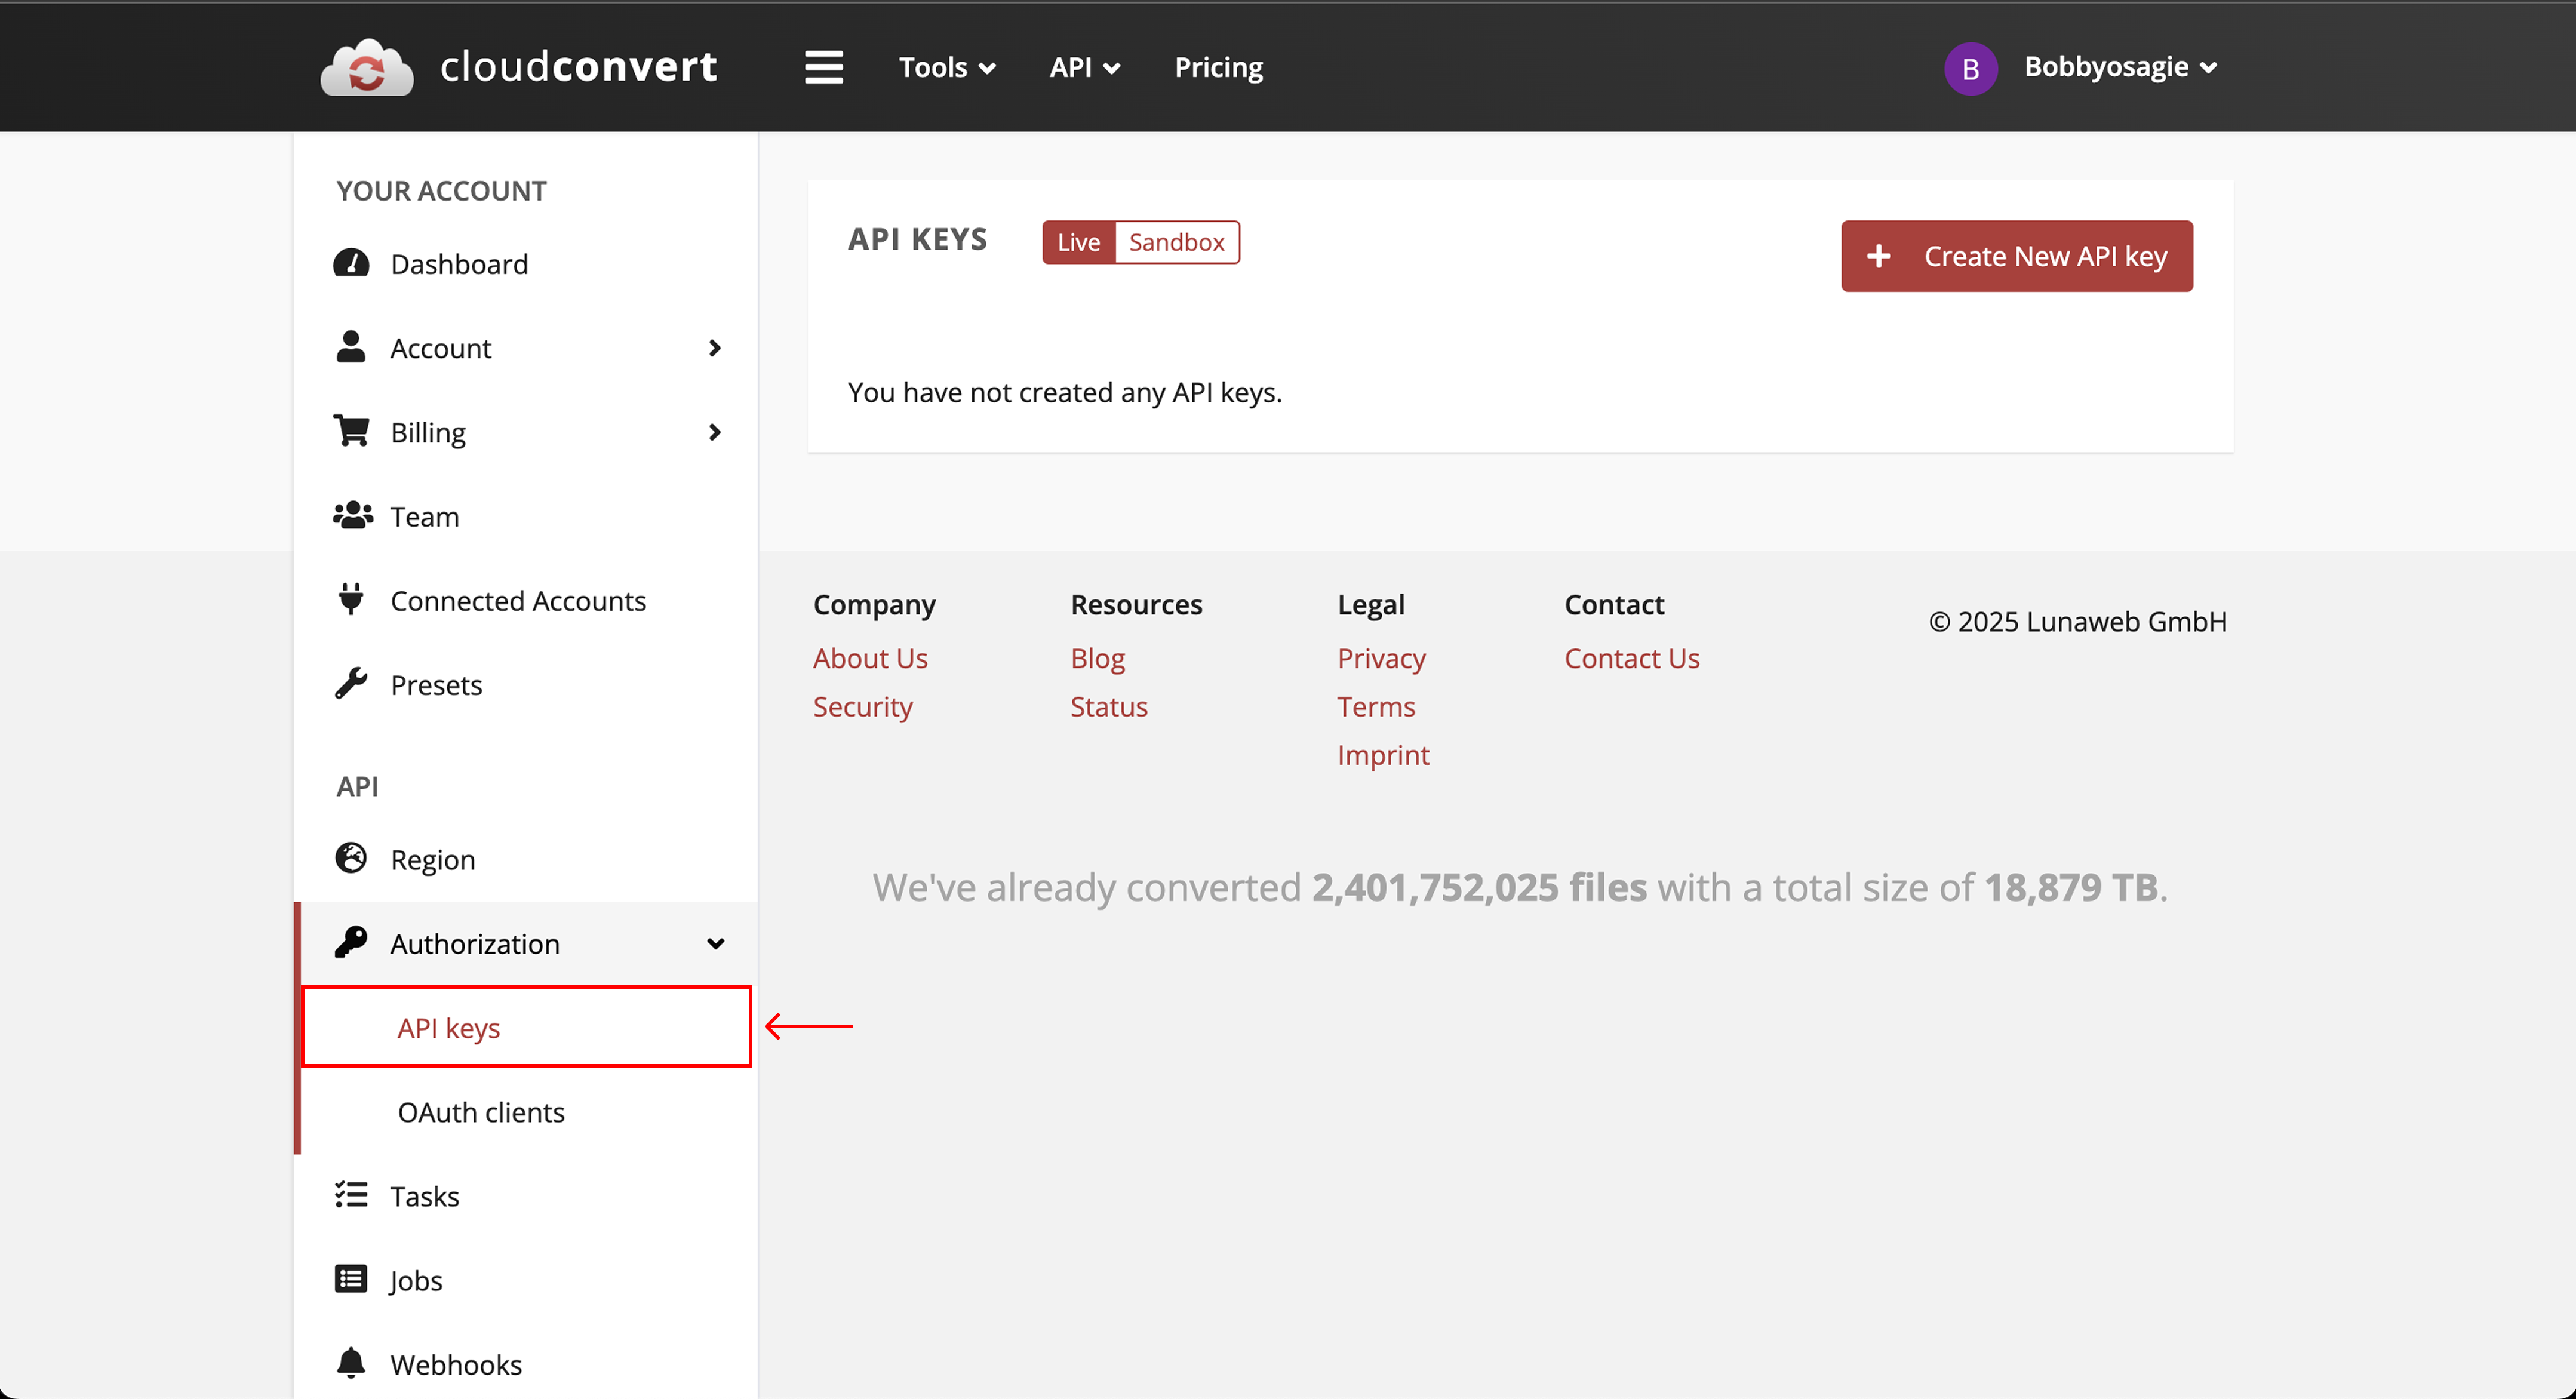Open the Tools dropdown menu
The image size is (2576, 1399).
point(946,67)
